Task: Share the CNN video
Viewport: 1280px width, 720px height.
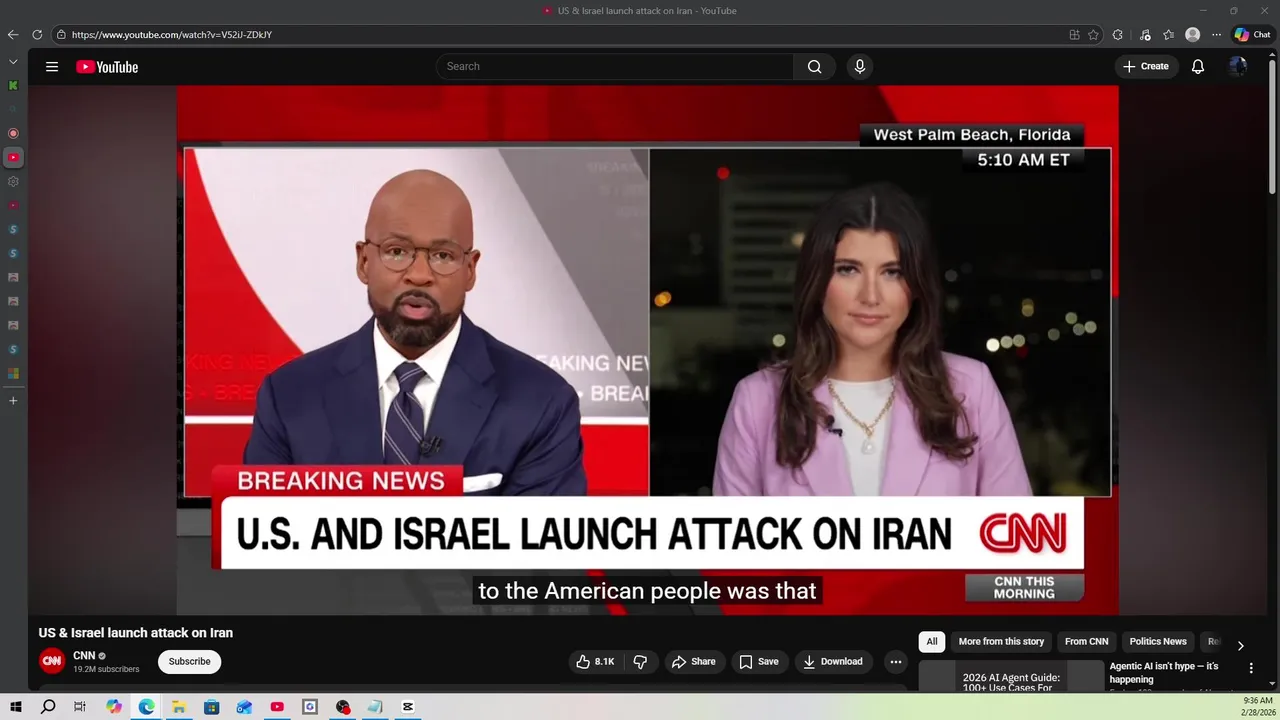Action: pos(693,662)
